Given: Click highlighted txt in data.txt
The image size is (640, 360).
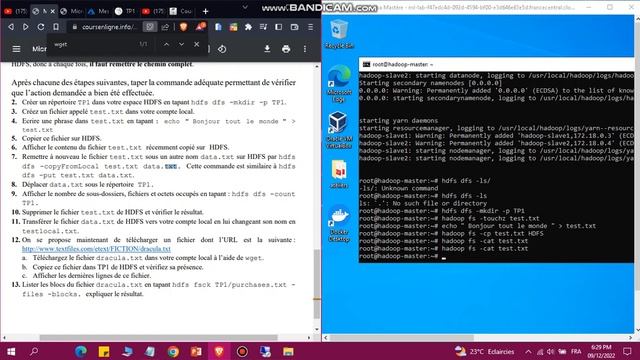Looking at the screenshot, I should 171,166.
